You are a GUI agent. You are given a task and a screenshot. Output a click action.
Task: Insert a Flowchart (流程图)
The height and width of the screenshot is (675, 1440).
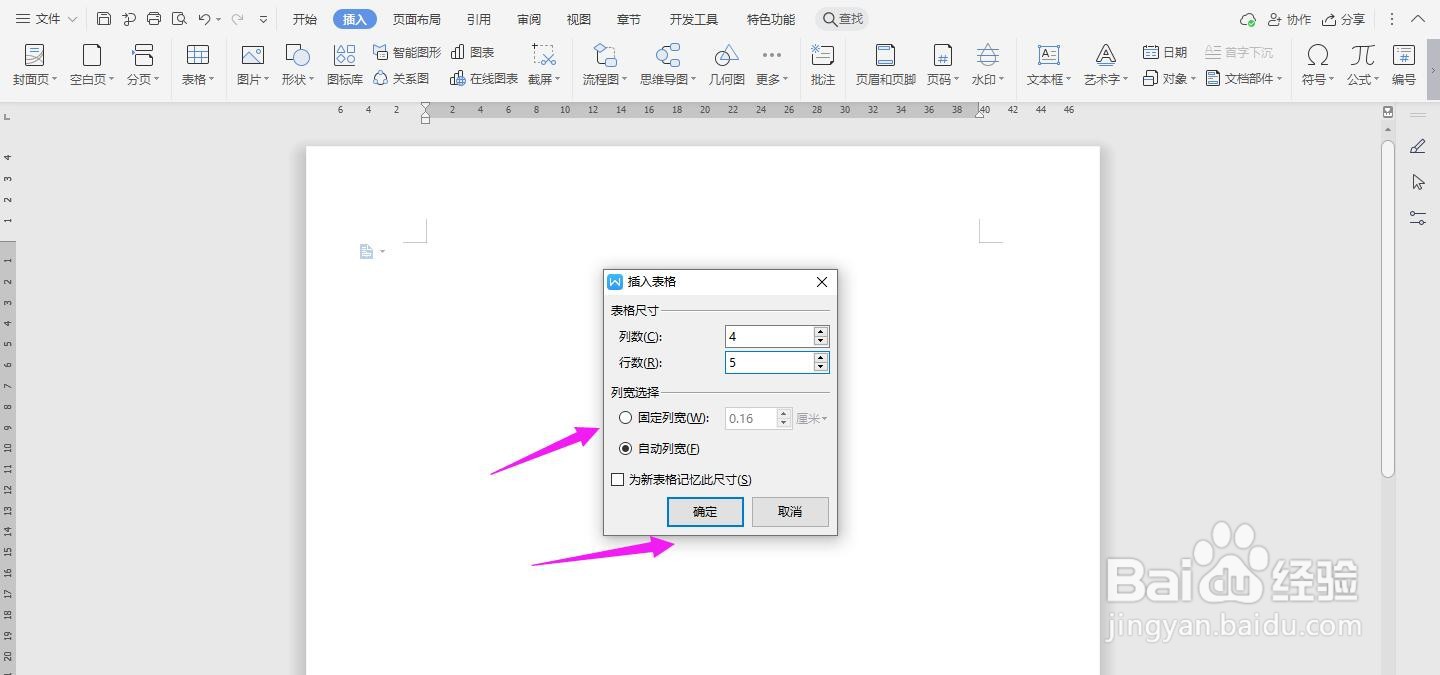pyautogui.click(x=605, y=64)
